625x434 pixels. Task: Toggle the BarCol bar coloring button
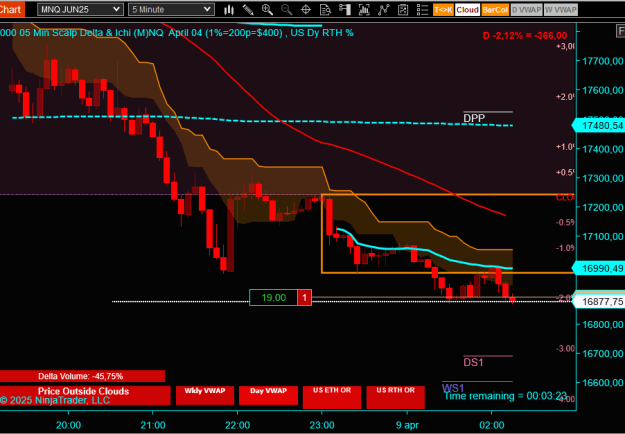[x=495, y=10]
